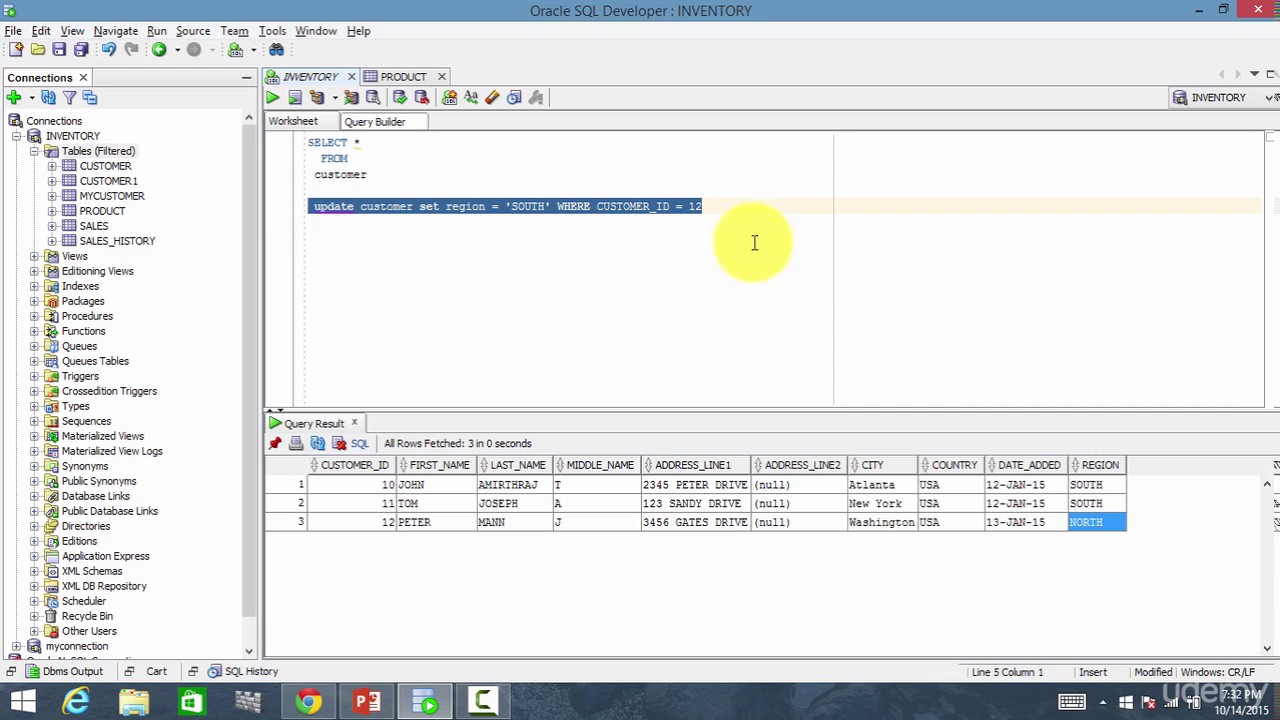1280x720 pixels.
Task: Close the PRODUCT tab
Action: coord(441,76)
